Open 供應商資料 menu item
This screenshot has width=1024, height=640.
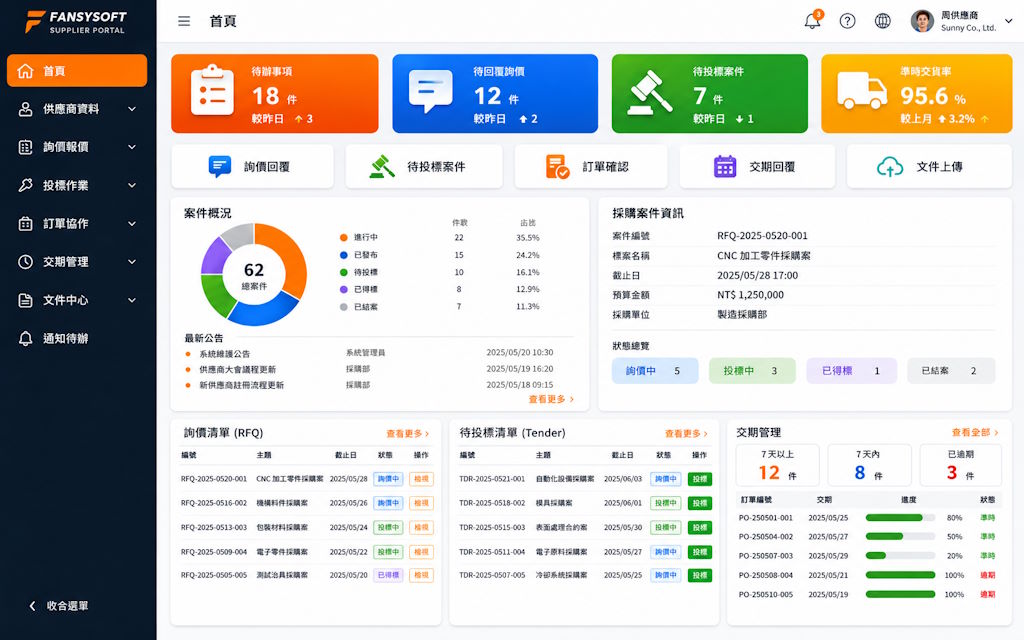pos(77,109)
